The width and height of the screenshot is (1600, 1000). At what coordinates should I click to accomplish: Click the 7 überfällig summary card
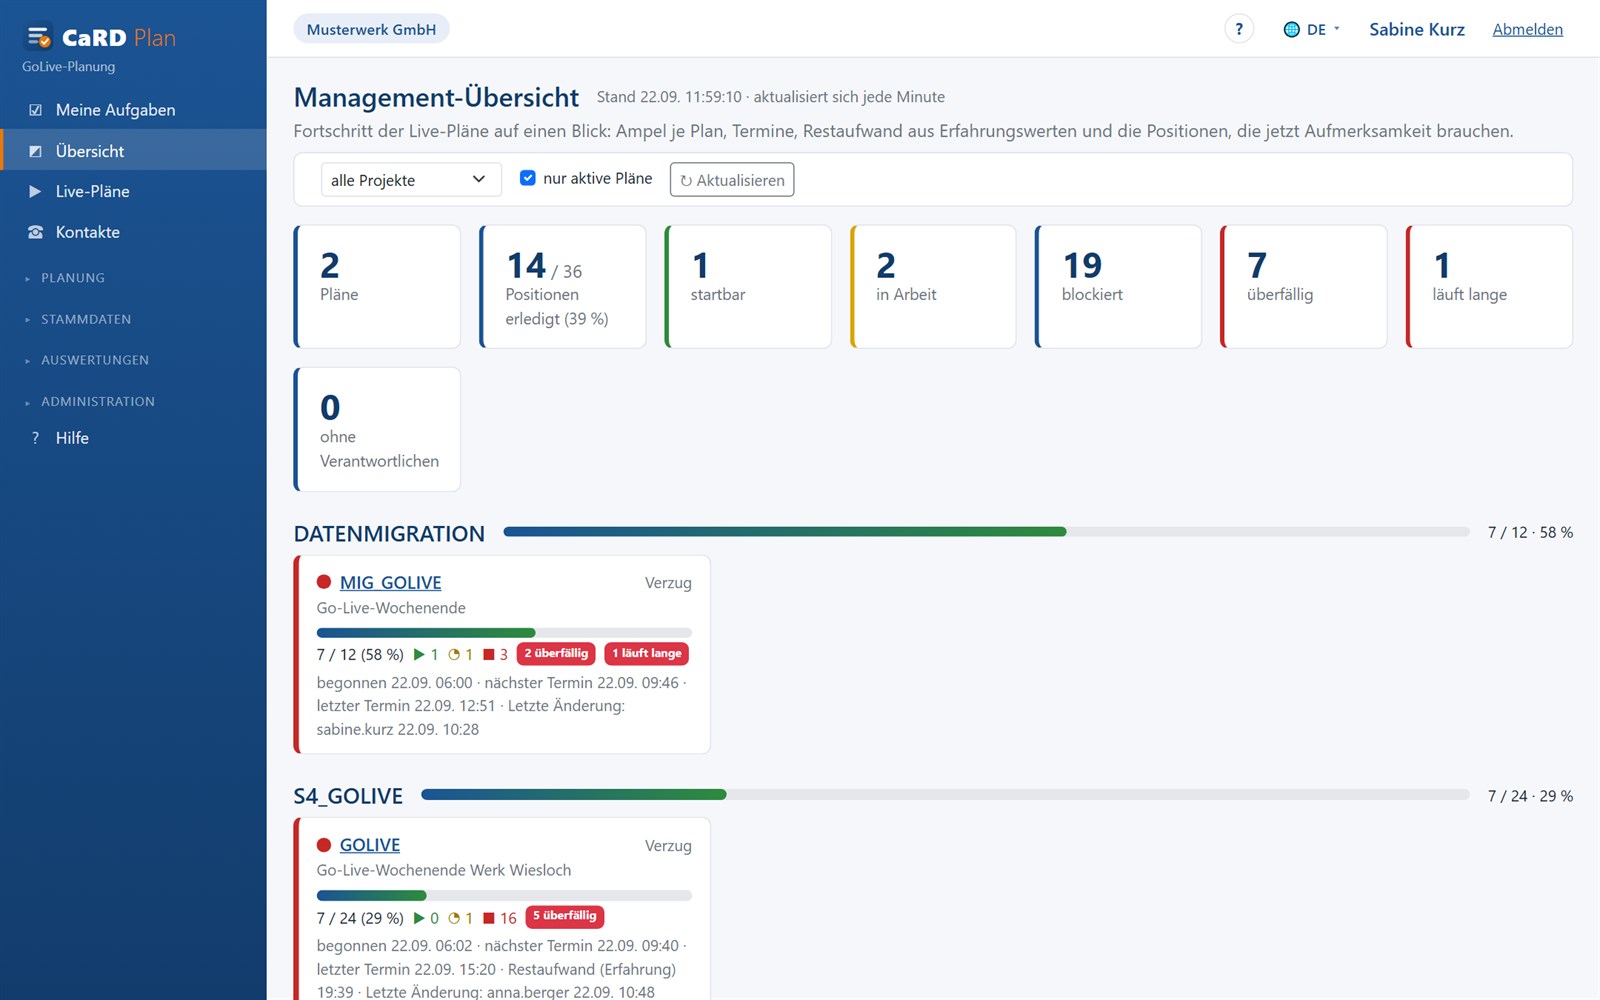coord(1304,287)
